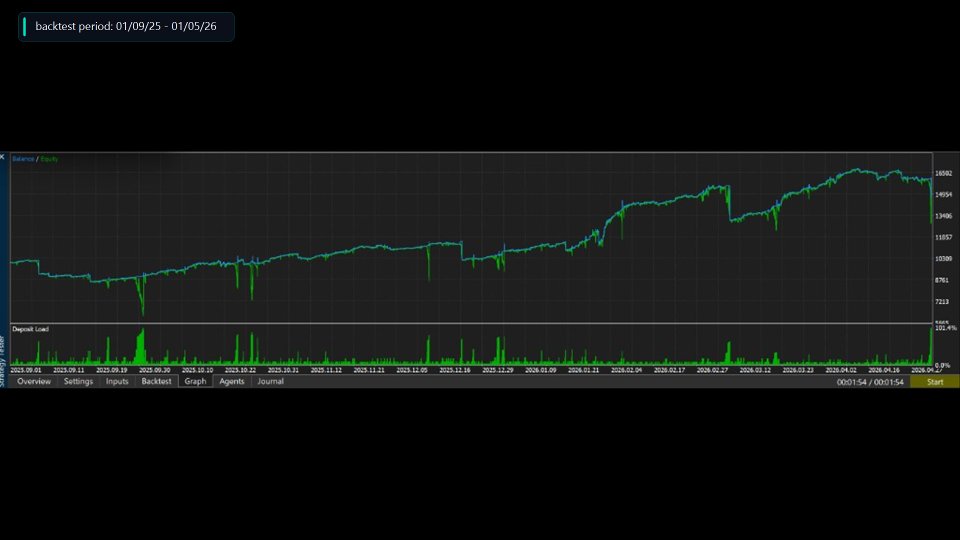Click the green Equity legend label

coord(49,159)
